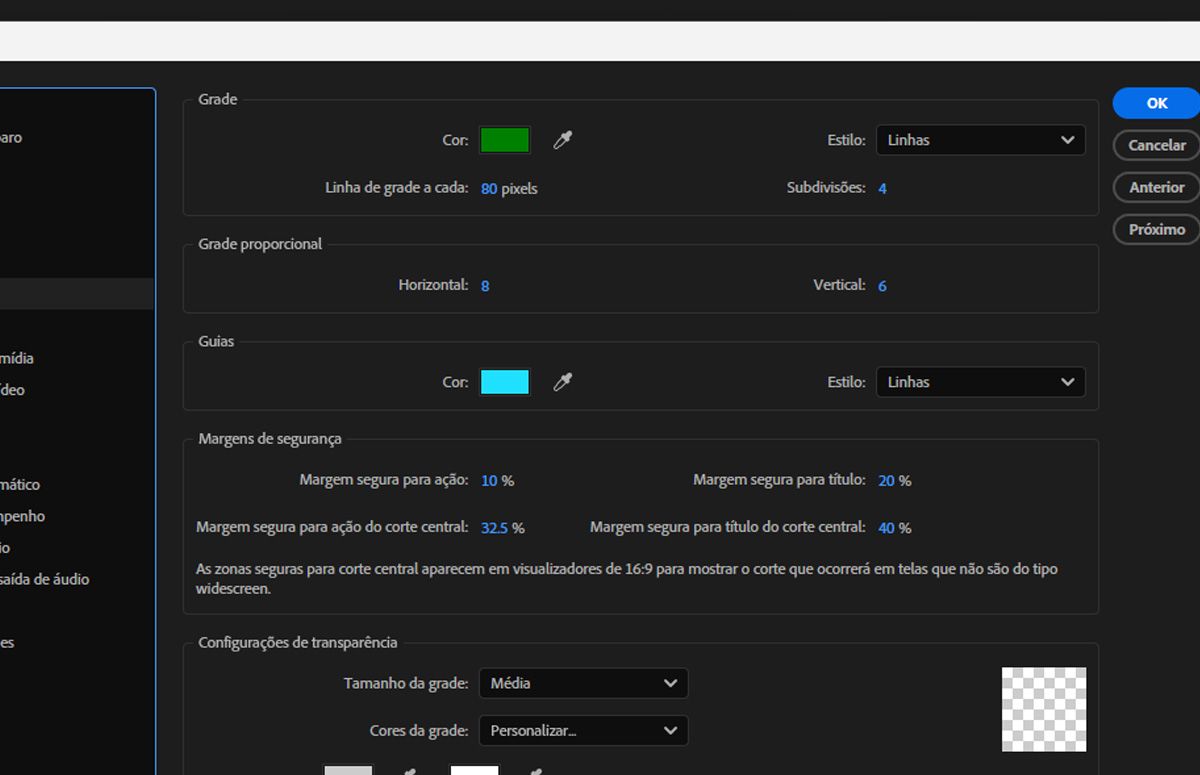Edit Margem segura para ação value 10

coord(489,481)
